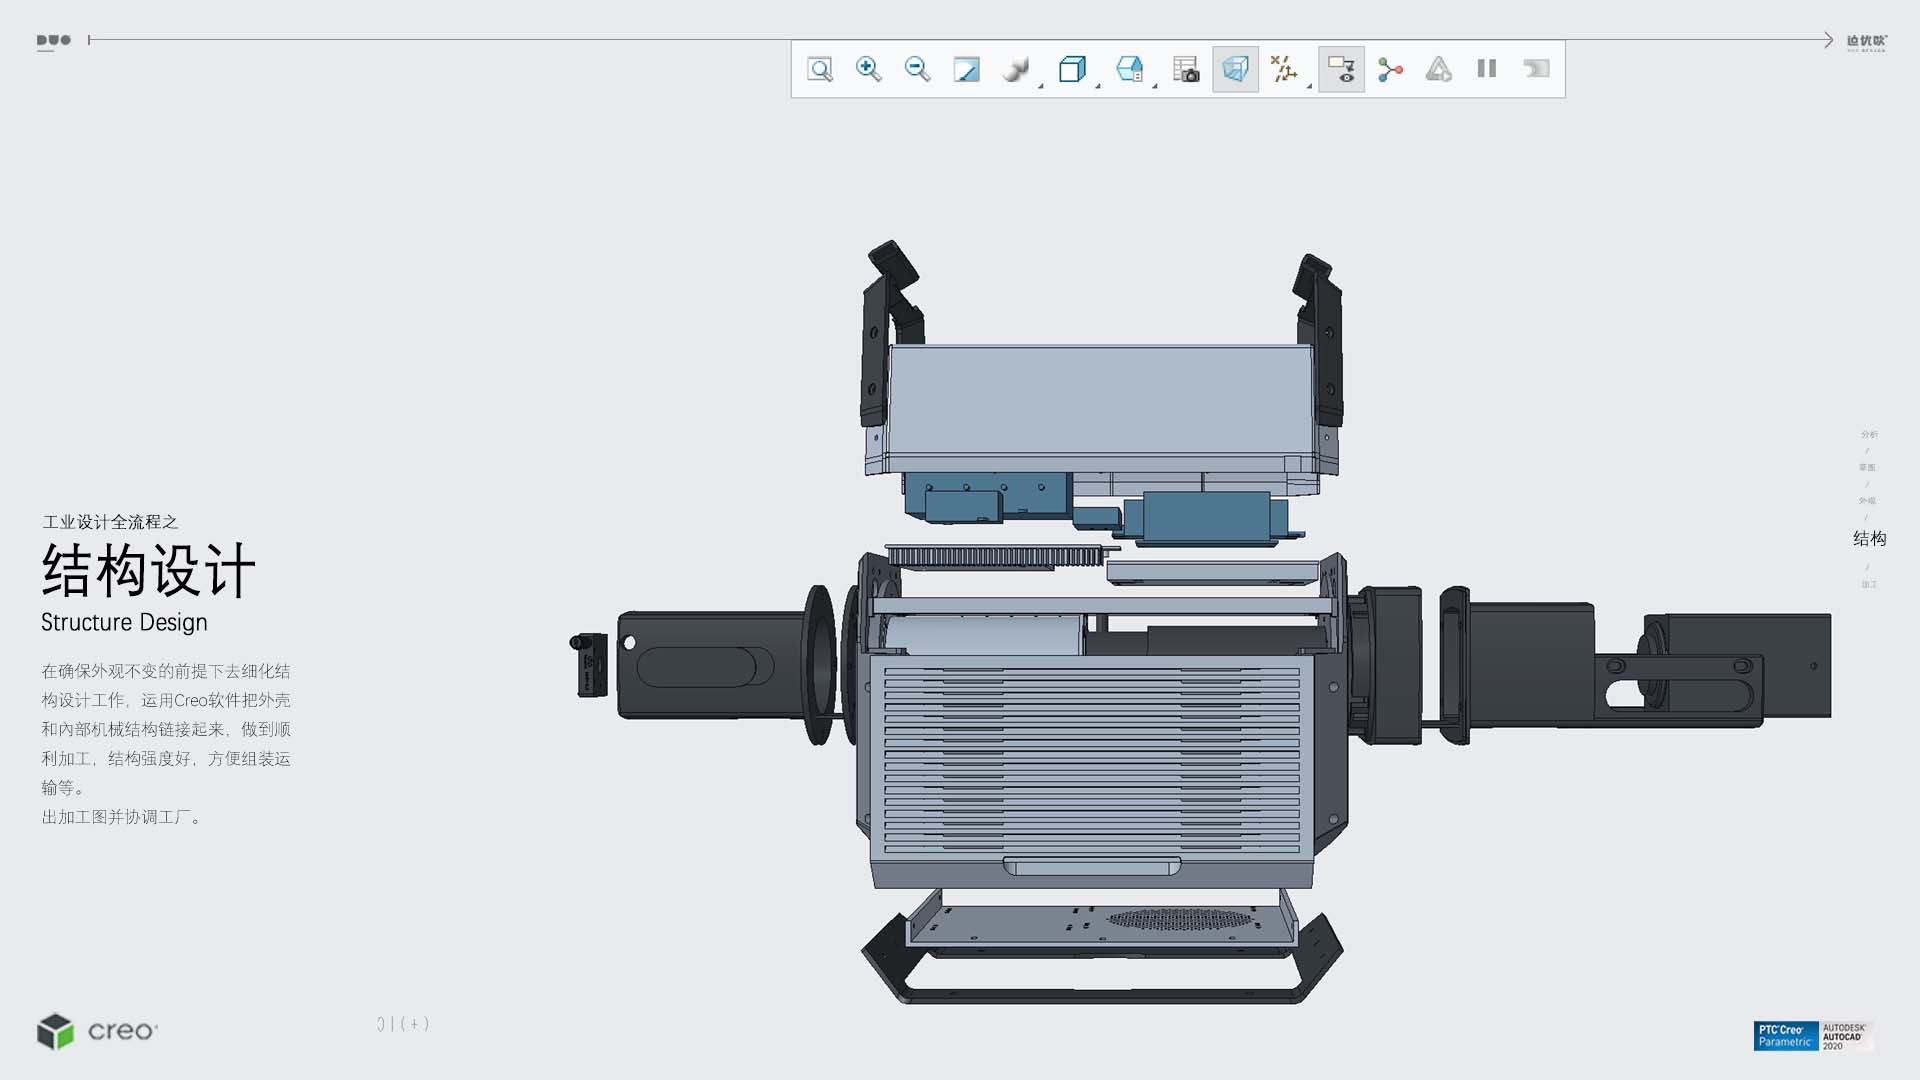Select the 分析 section in side navigation

[x=1869, y=434]
